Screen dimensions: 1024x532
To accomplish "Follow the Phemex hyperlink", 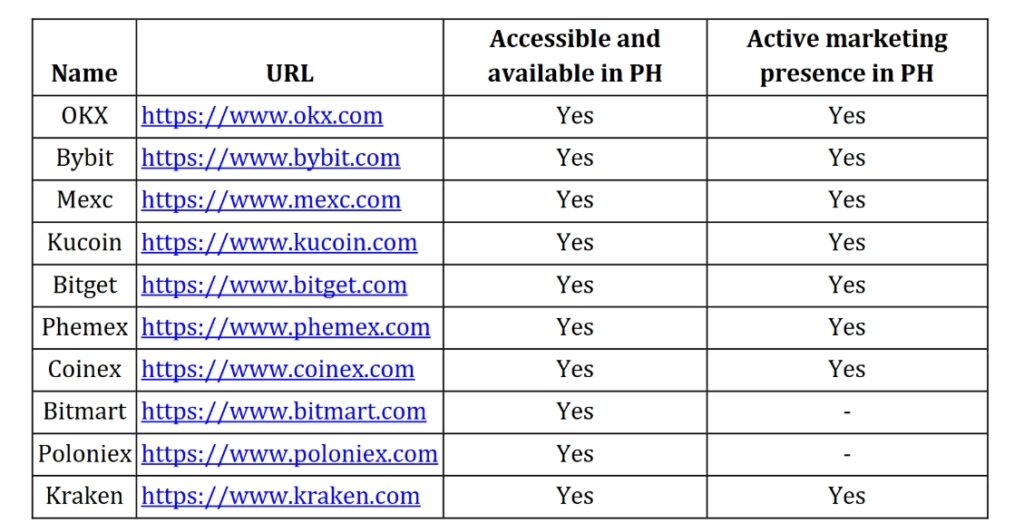I will point(285,327).
